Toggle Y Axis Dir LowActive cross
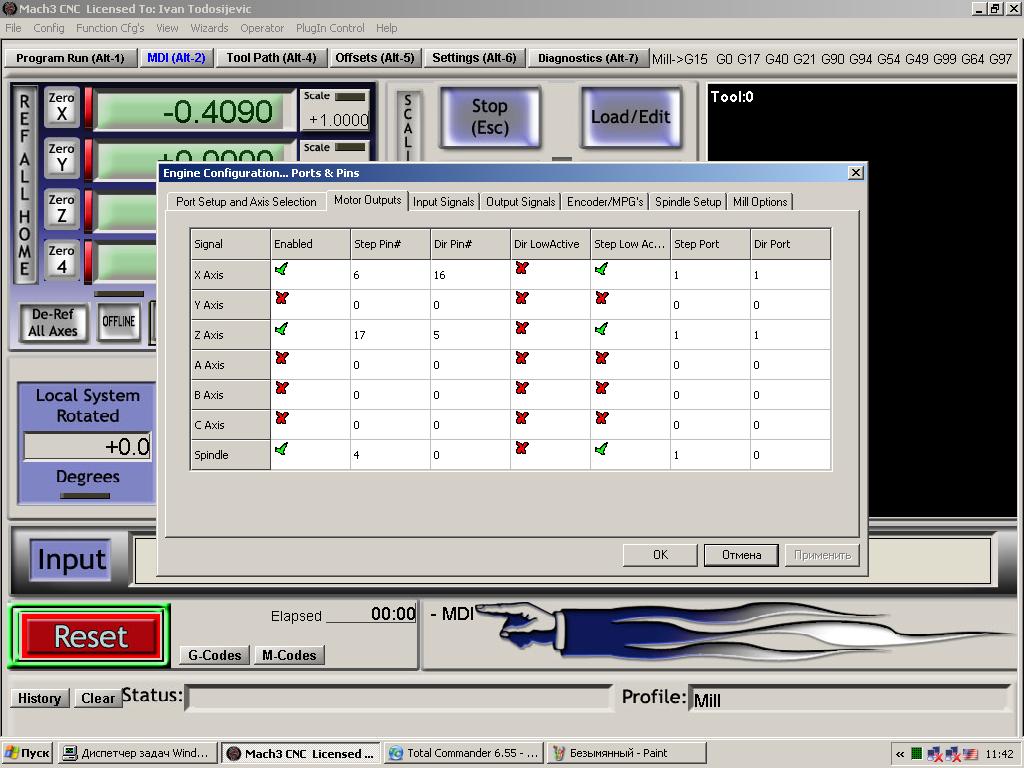This screenshot has height=768, width=1024. pos(521,298)
